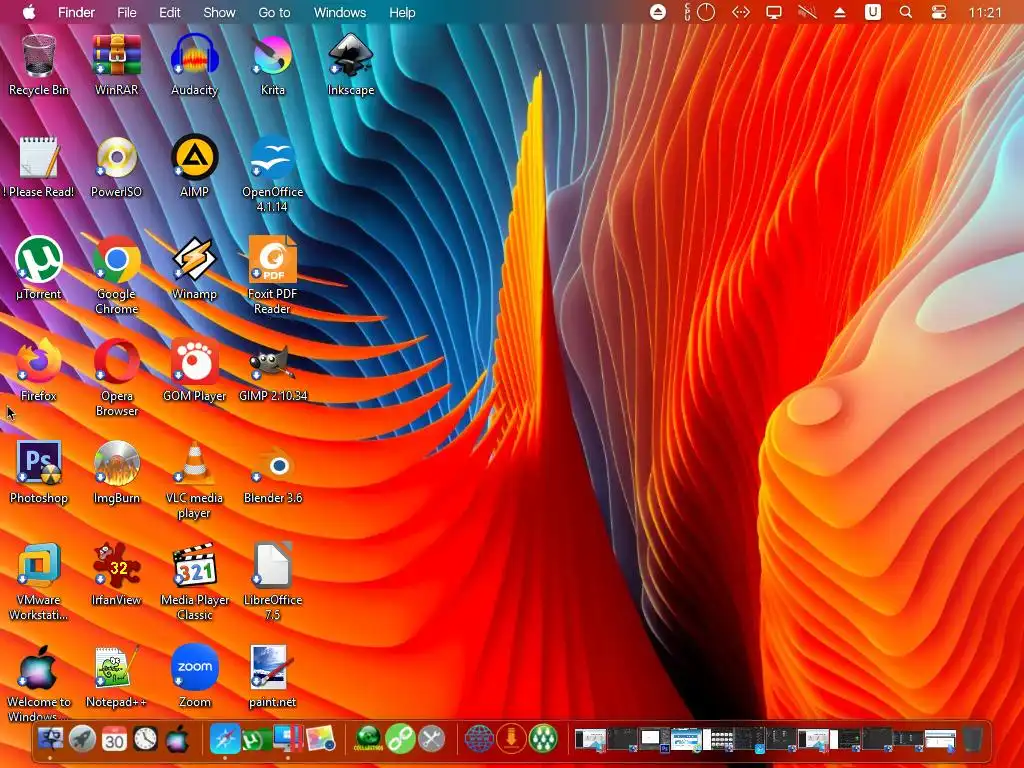Image resolution: width=1024 pixels, height=768 pixels.
Task: Click the IrfanView shortcut
Action: click(x=116, y=573)
